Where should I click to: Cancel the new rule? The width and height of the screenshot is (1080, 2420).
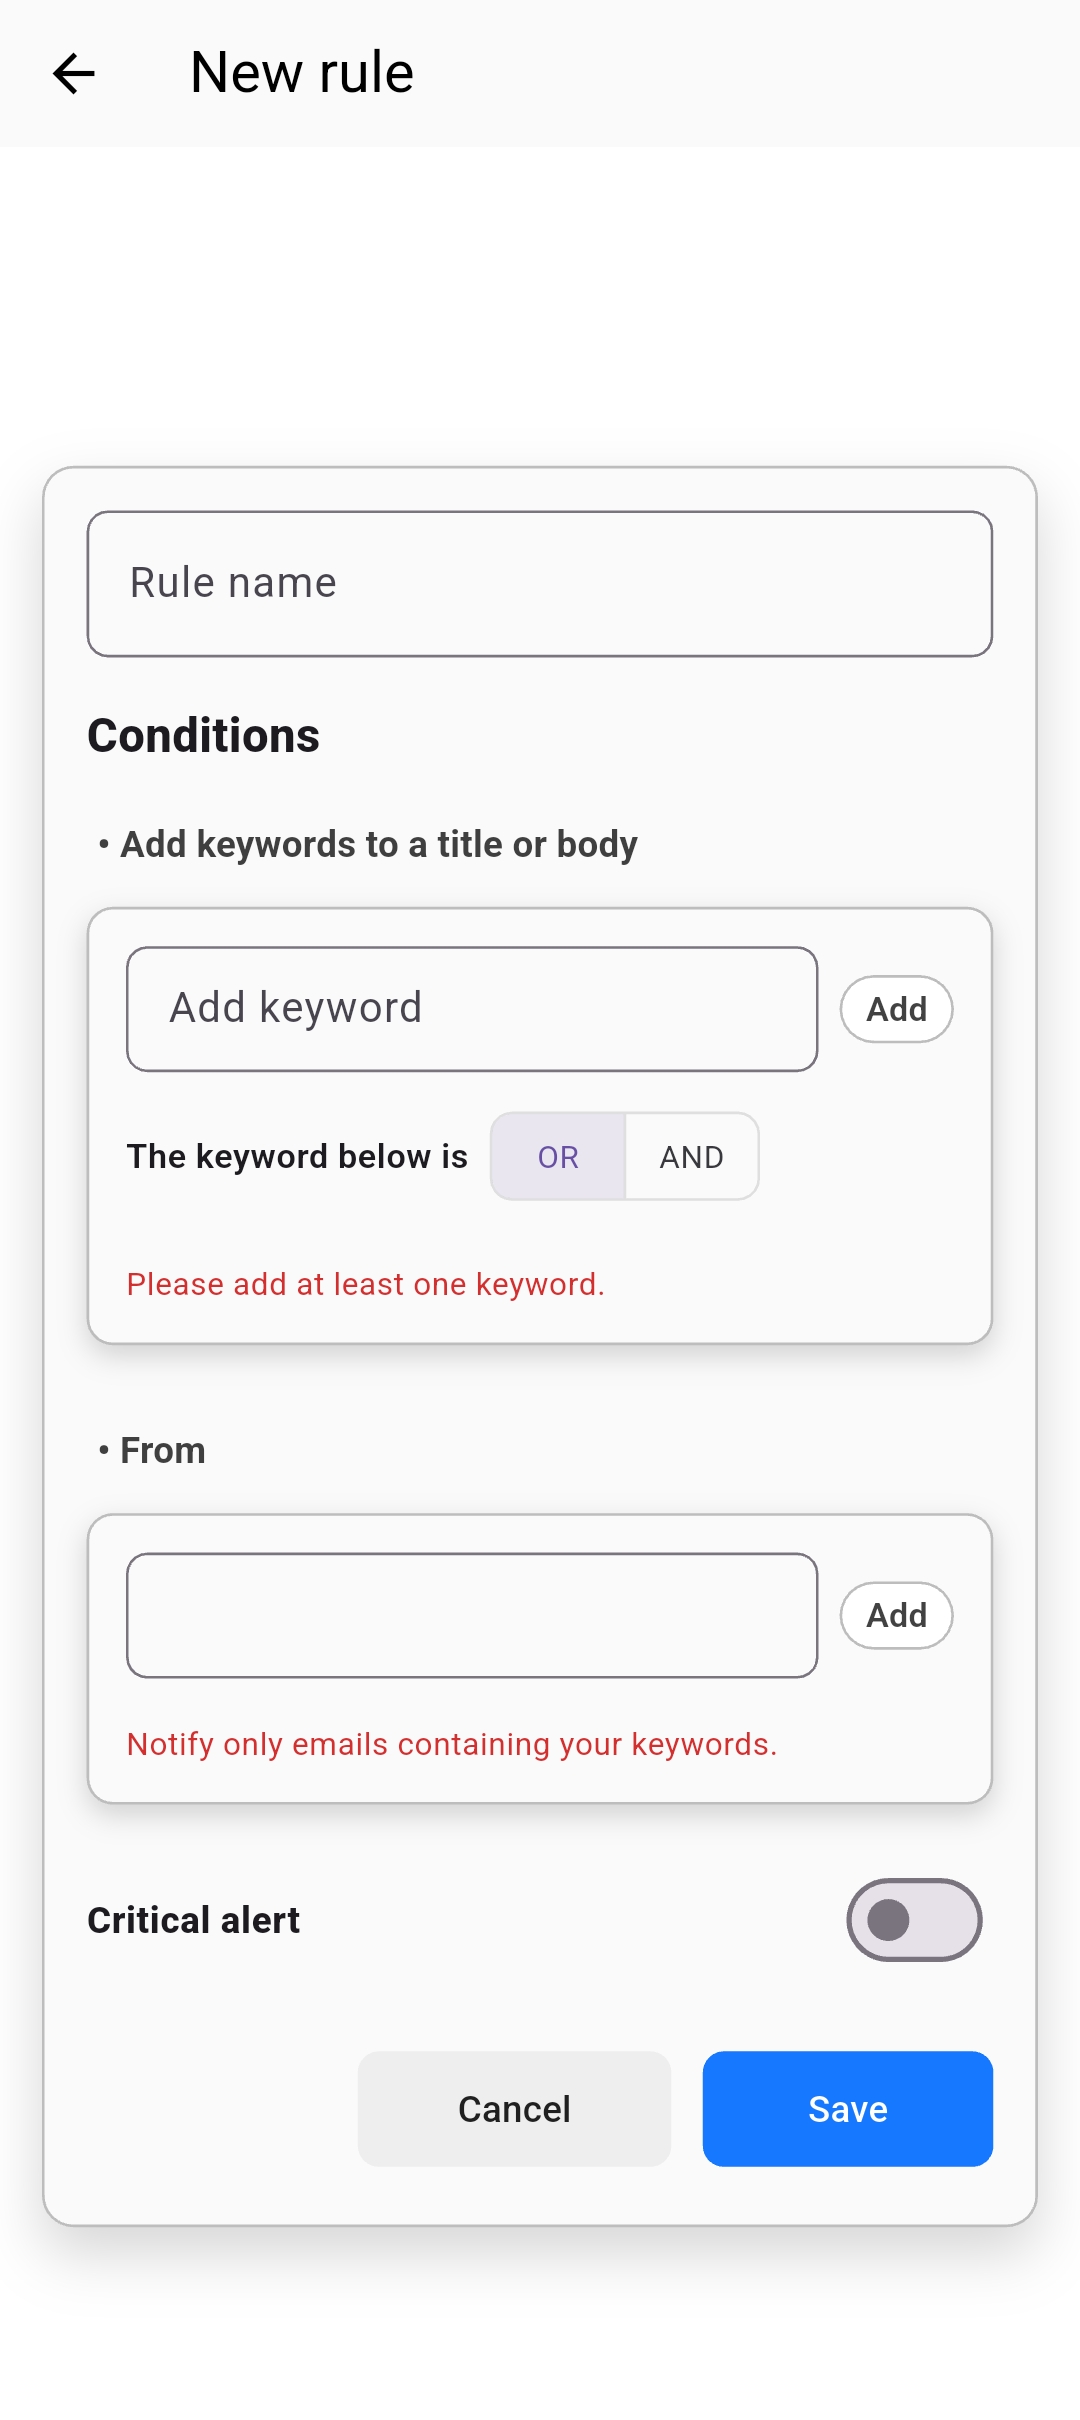(514, 2109)
